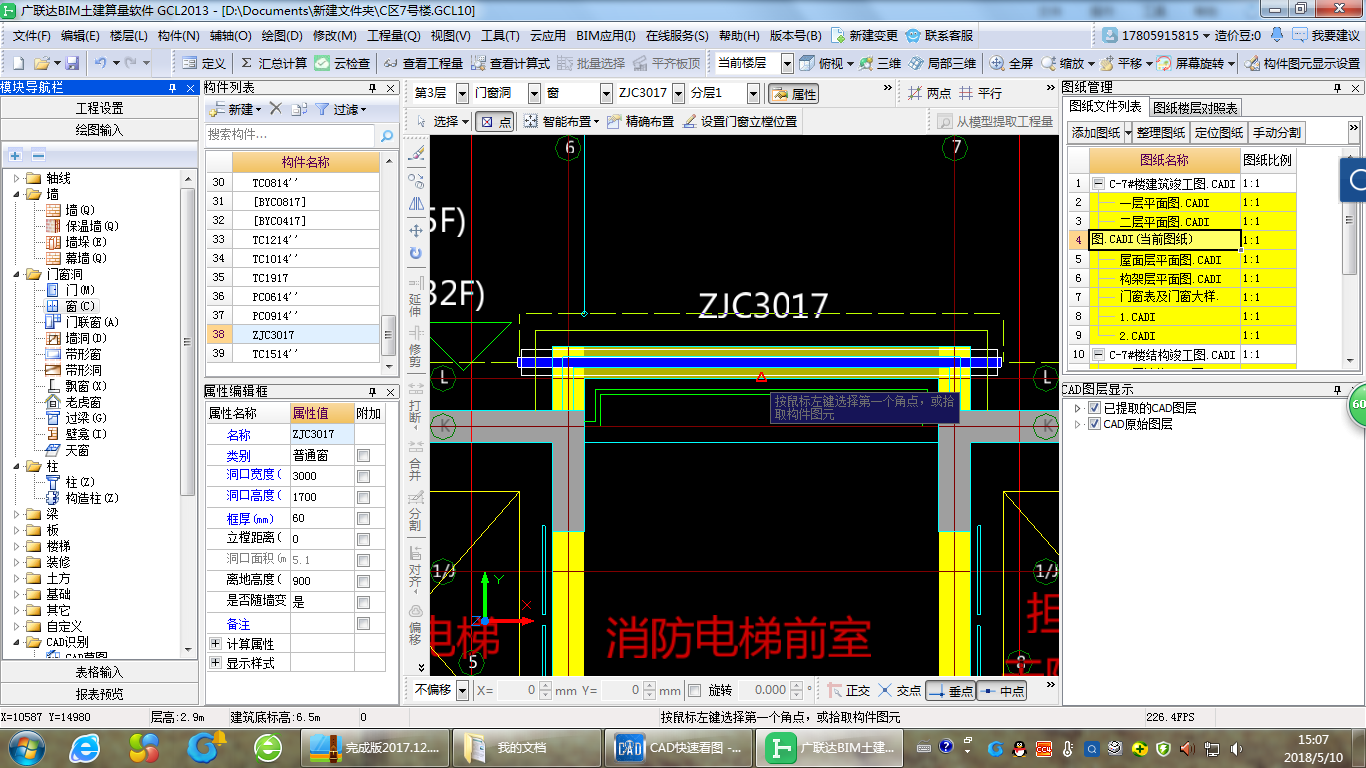Click the 报表预览 button
1366x768 pixels.
pyautogui.click(x=100, y=693)
